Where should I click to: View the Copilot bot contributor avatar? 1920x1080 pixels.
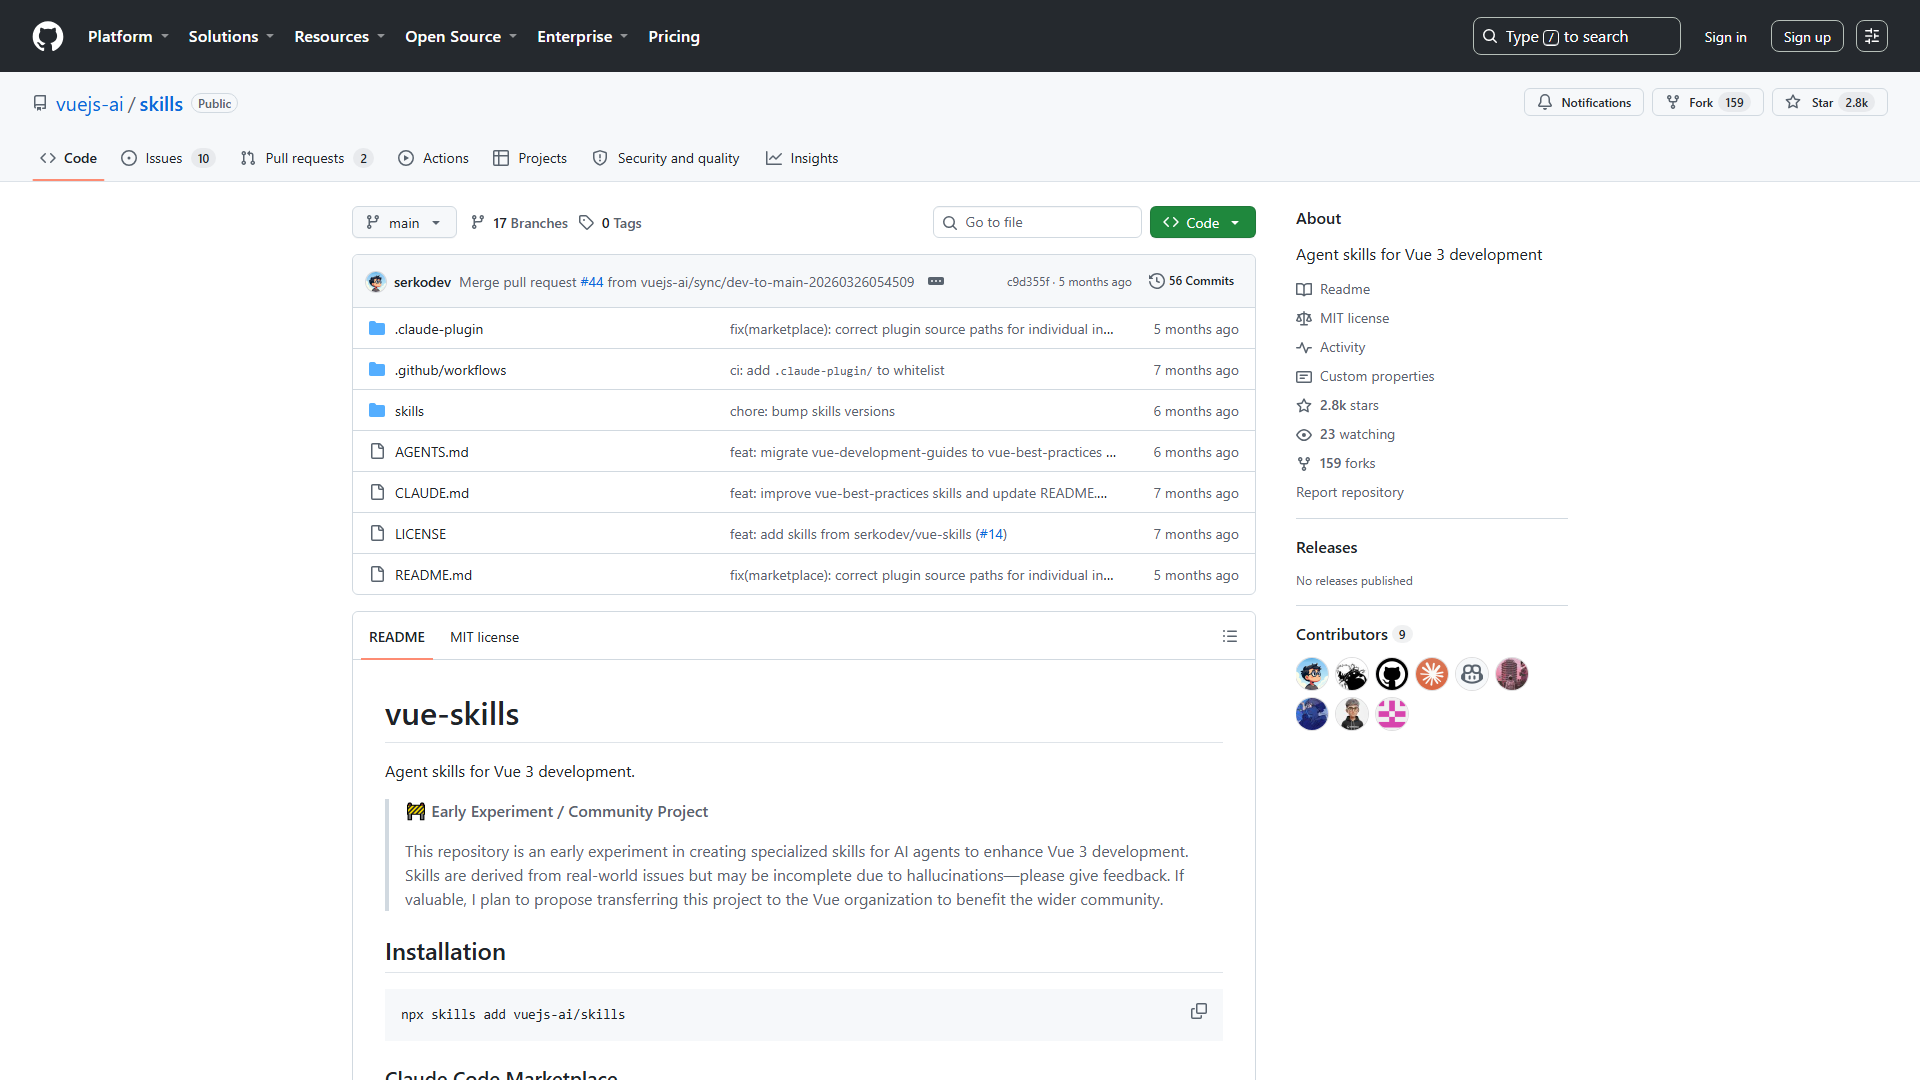click(x=1472, y=674)
